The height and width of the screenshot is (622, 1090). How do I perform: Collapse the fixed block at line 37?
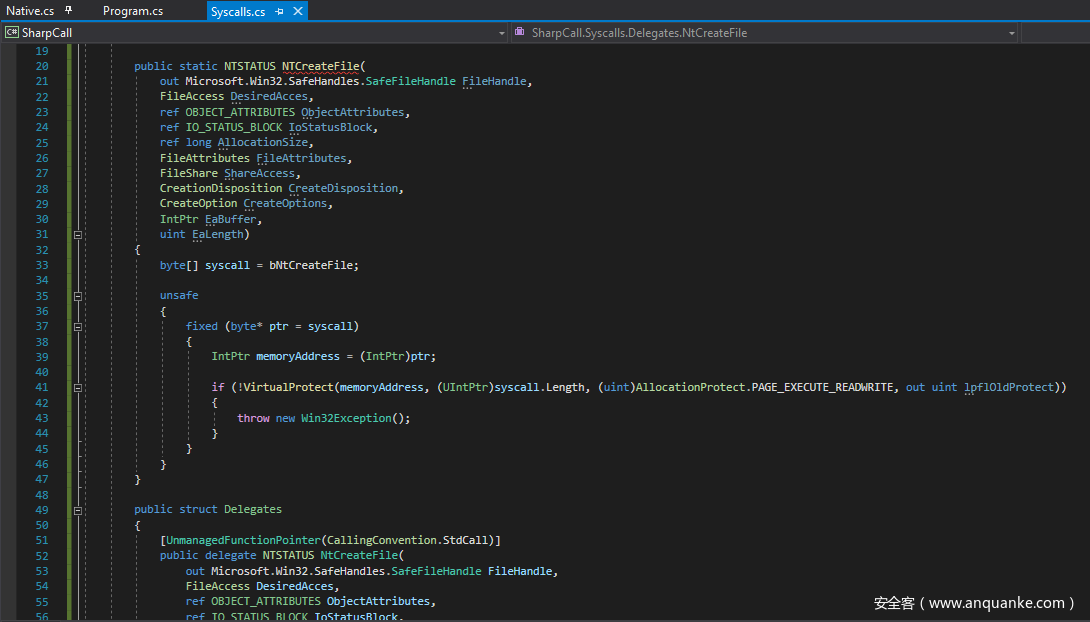pos(78,326)
